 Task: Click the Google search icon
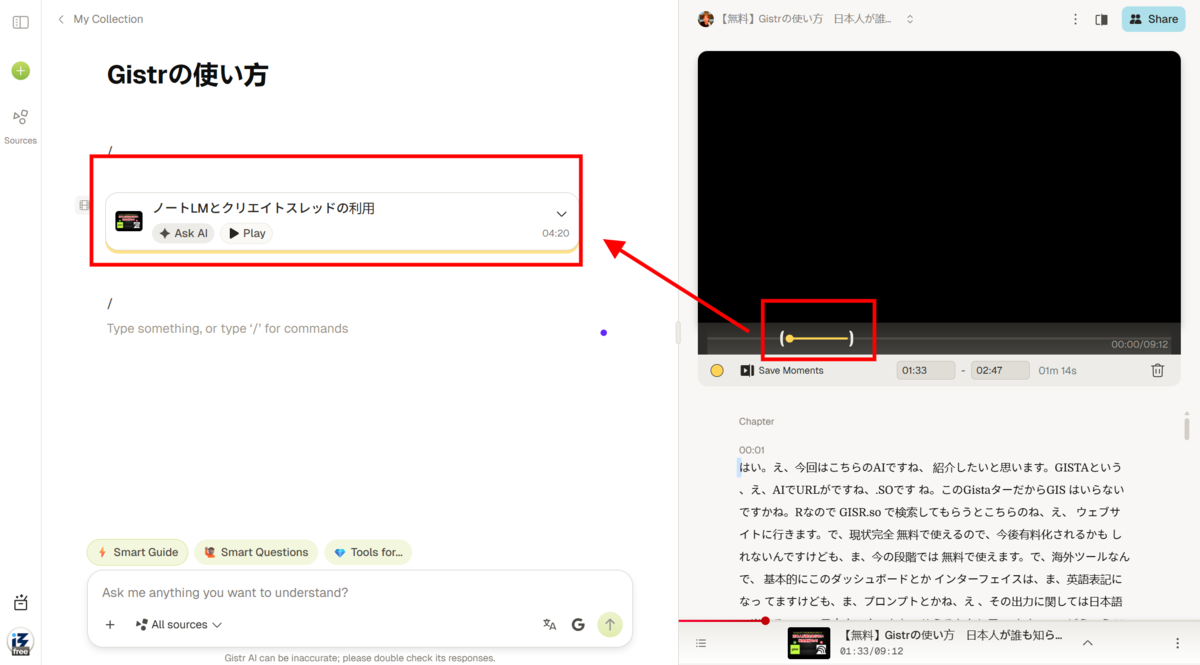(x=578, y=625)
